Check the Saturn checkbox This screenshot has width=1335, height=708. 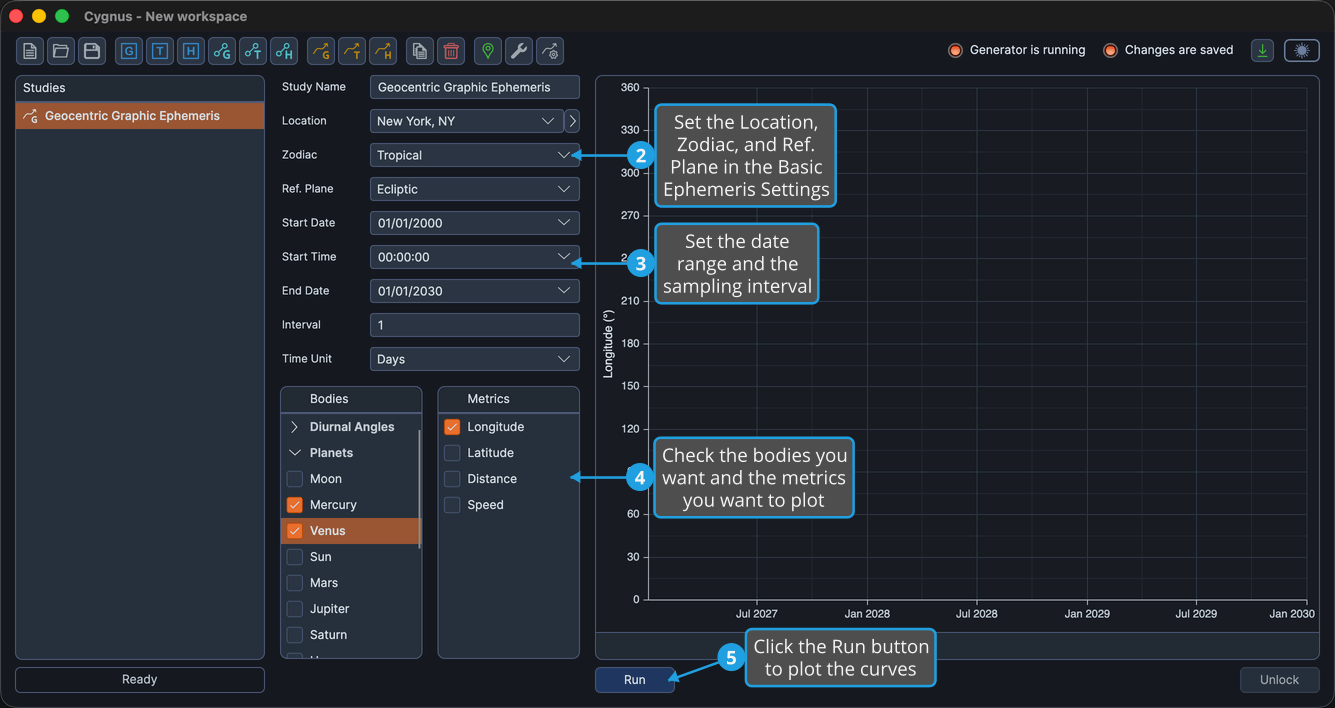click(x=295, y=635)
